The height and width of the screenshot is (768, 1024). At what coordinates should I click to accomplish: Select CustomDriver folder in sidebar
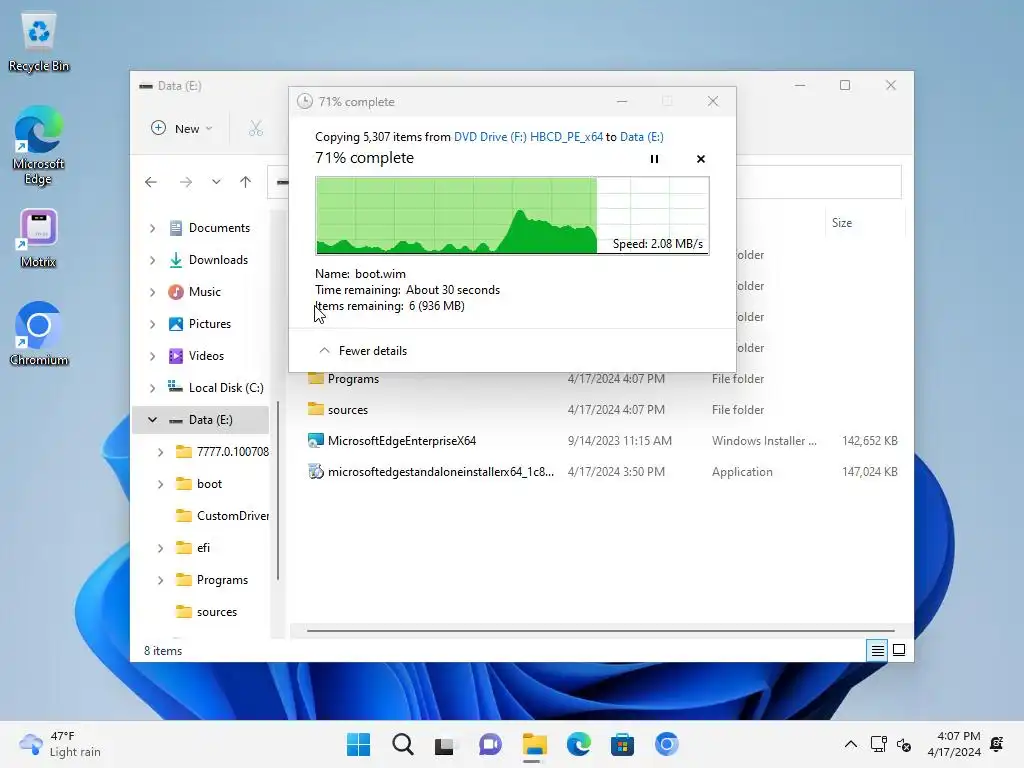pyautogui.click(x=223, y=516)
